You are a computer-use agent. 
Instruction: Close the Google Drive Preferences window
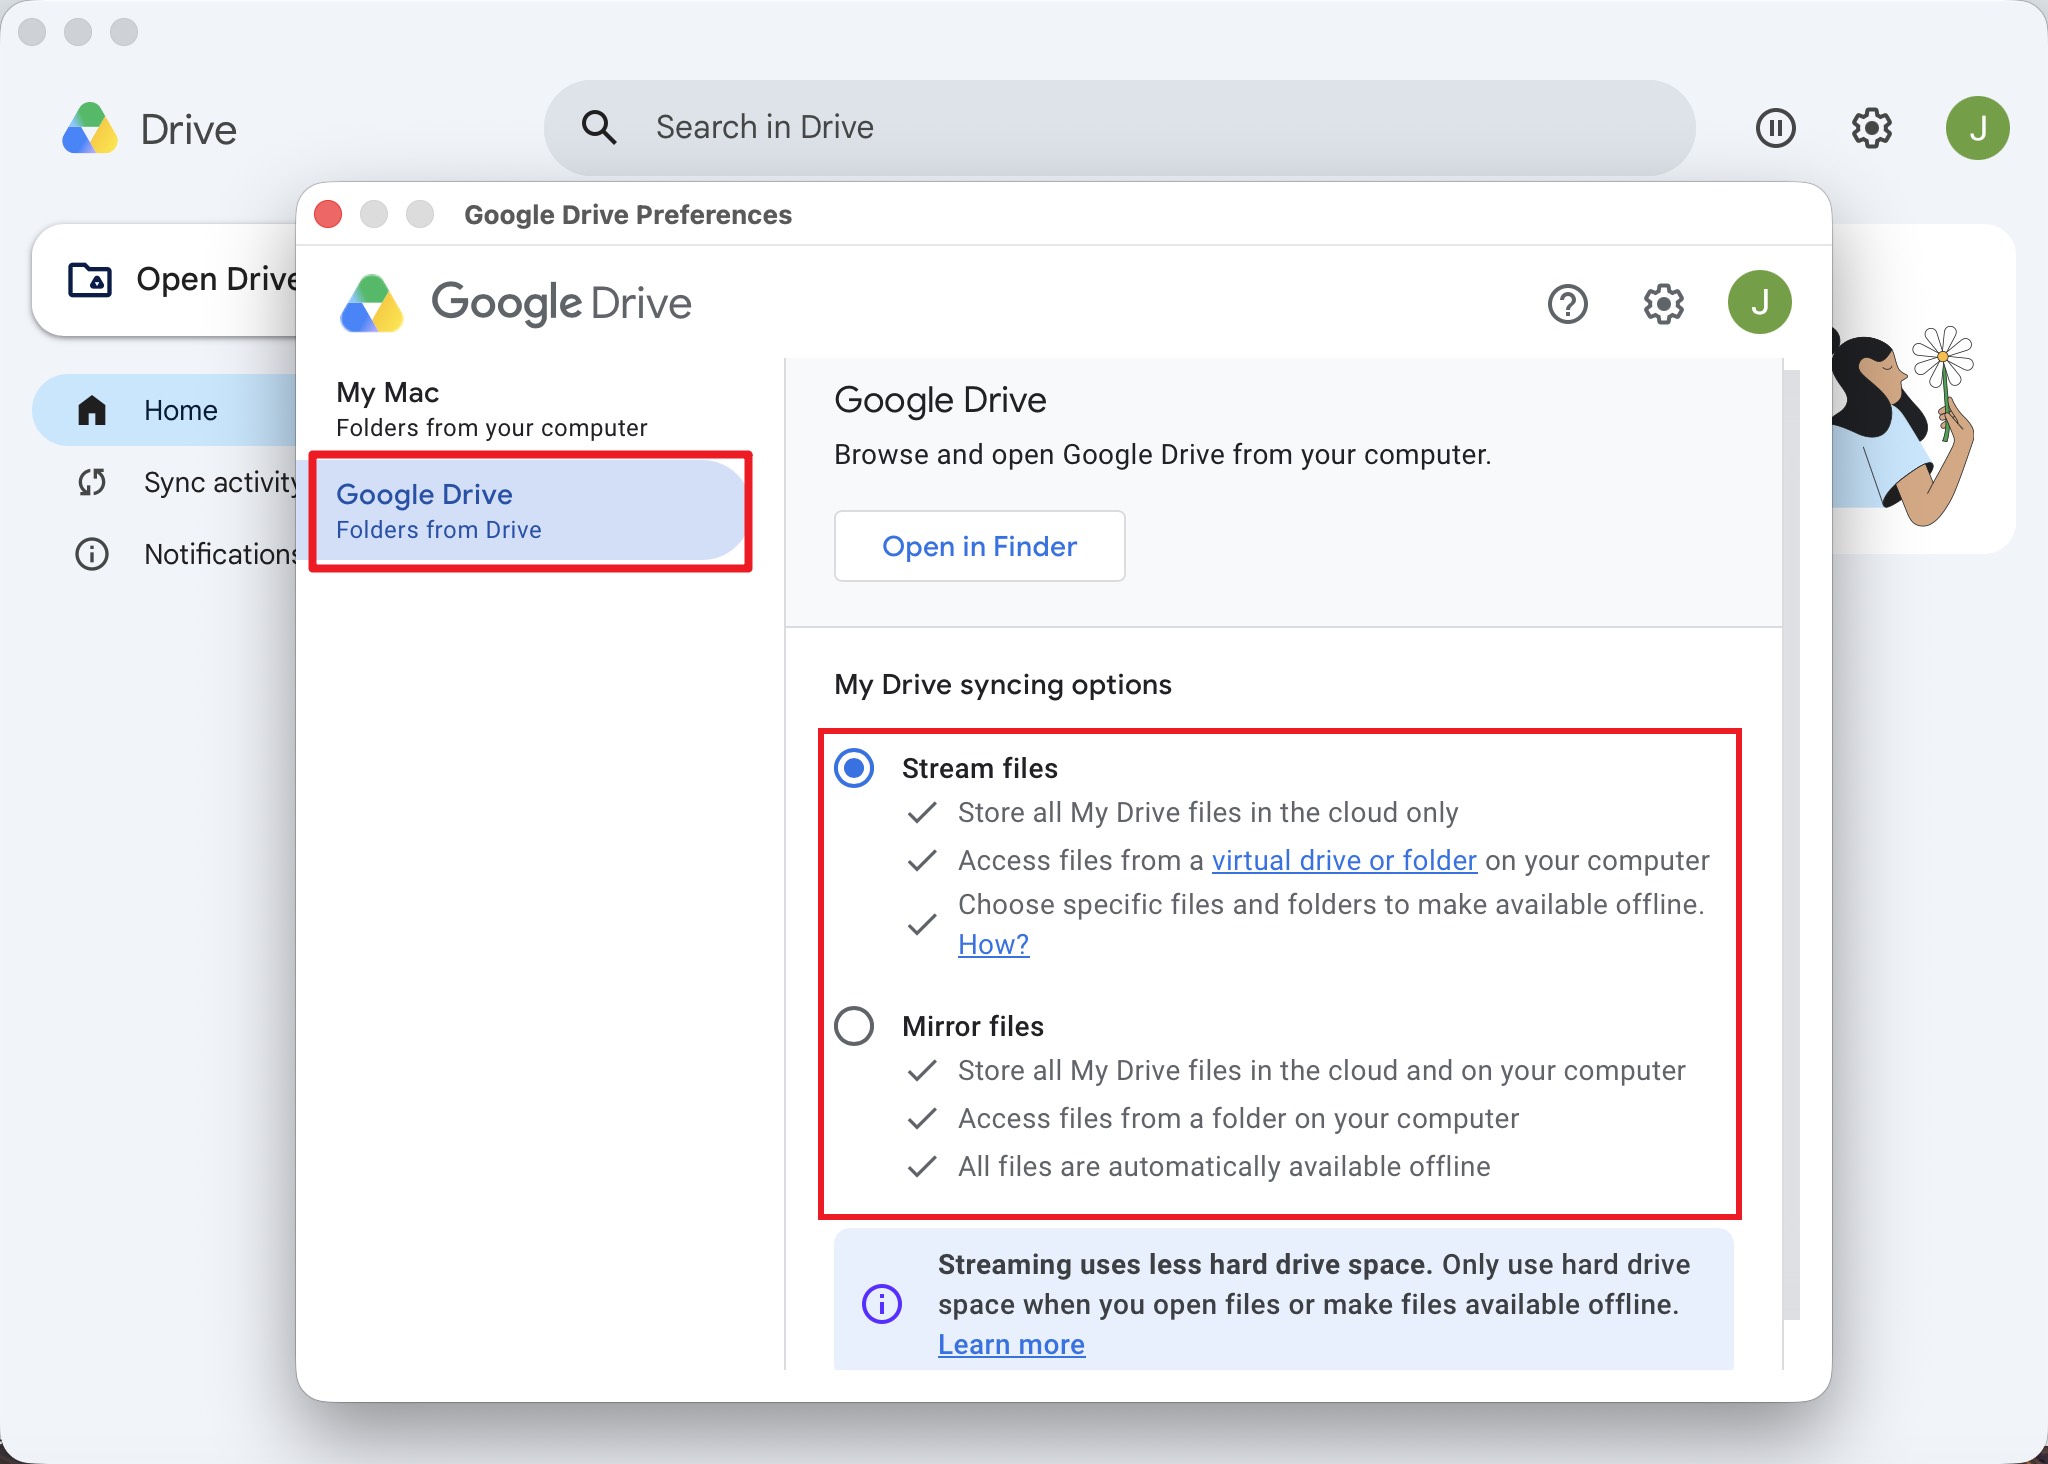point(328,214)
